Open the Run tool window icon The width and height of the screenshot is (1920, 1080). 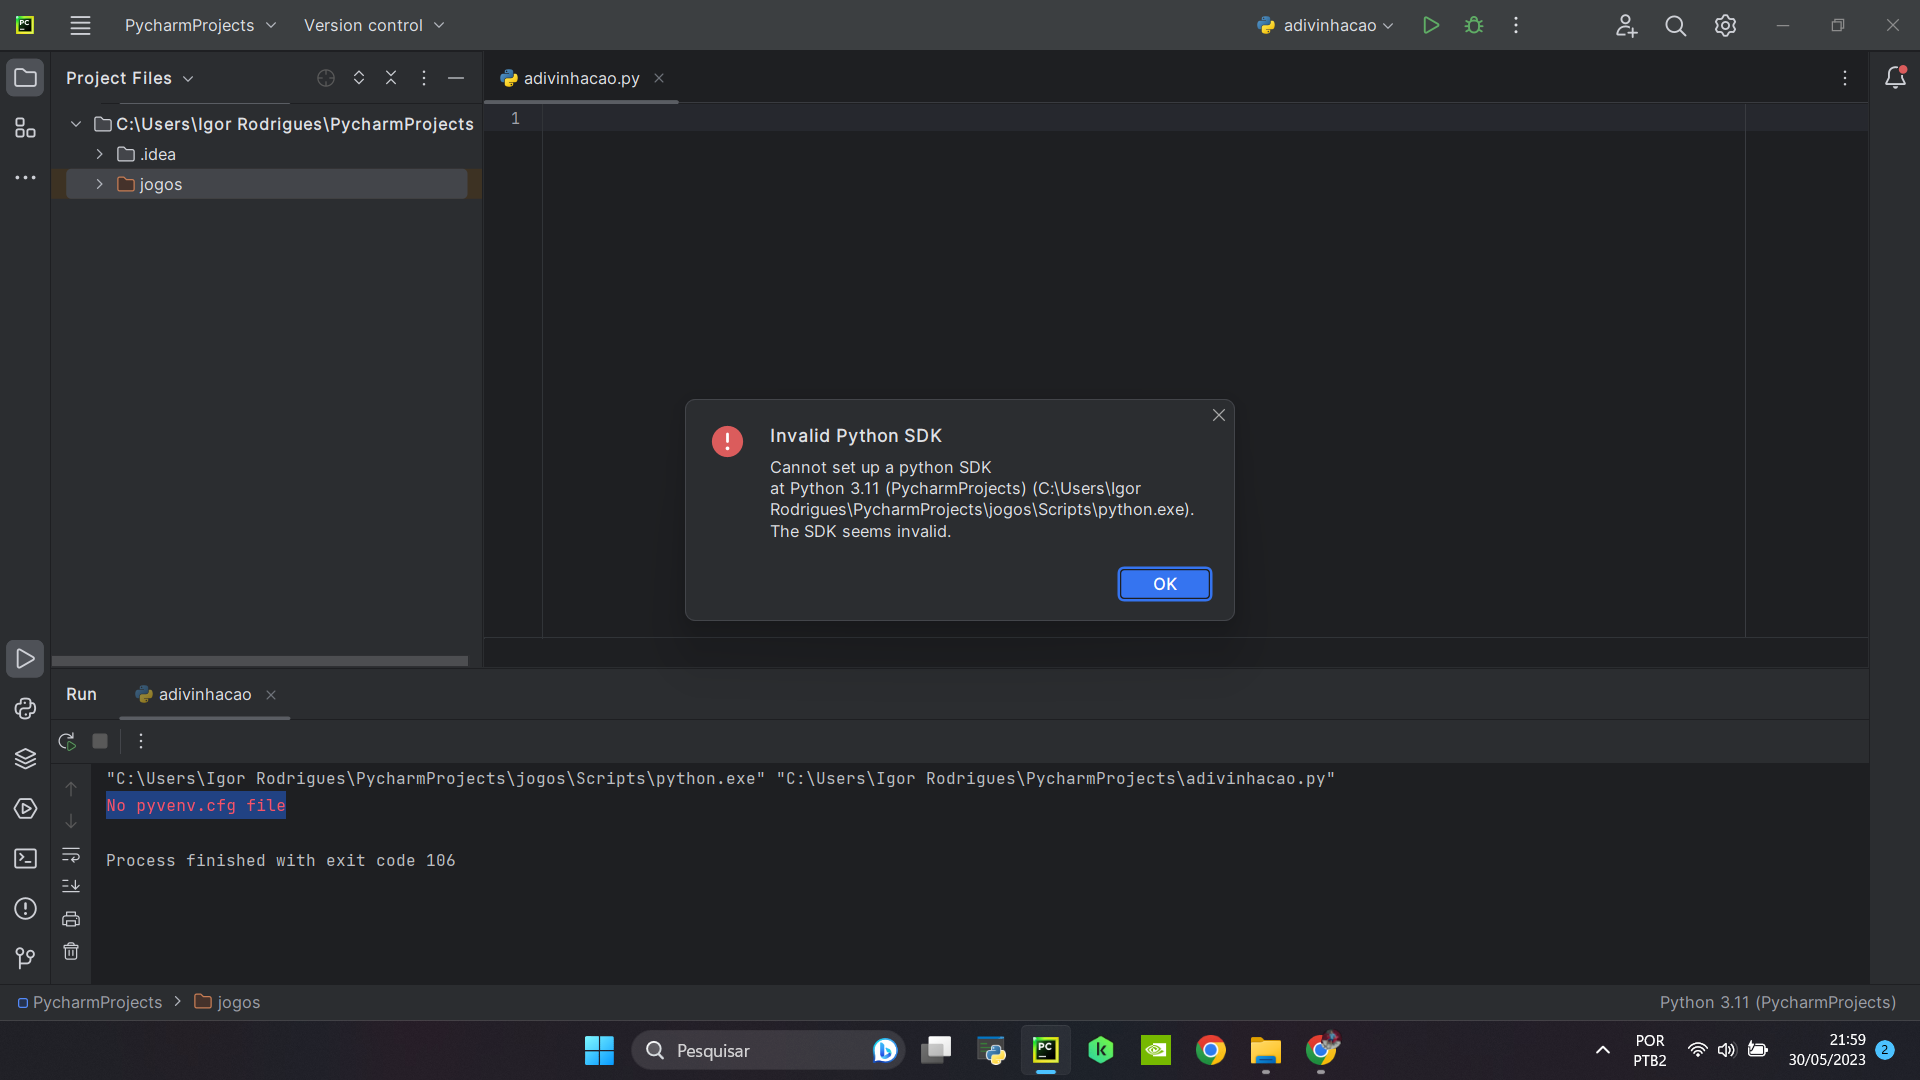[x=25, y=659]
